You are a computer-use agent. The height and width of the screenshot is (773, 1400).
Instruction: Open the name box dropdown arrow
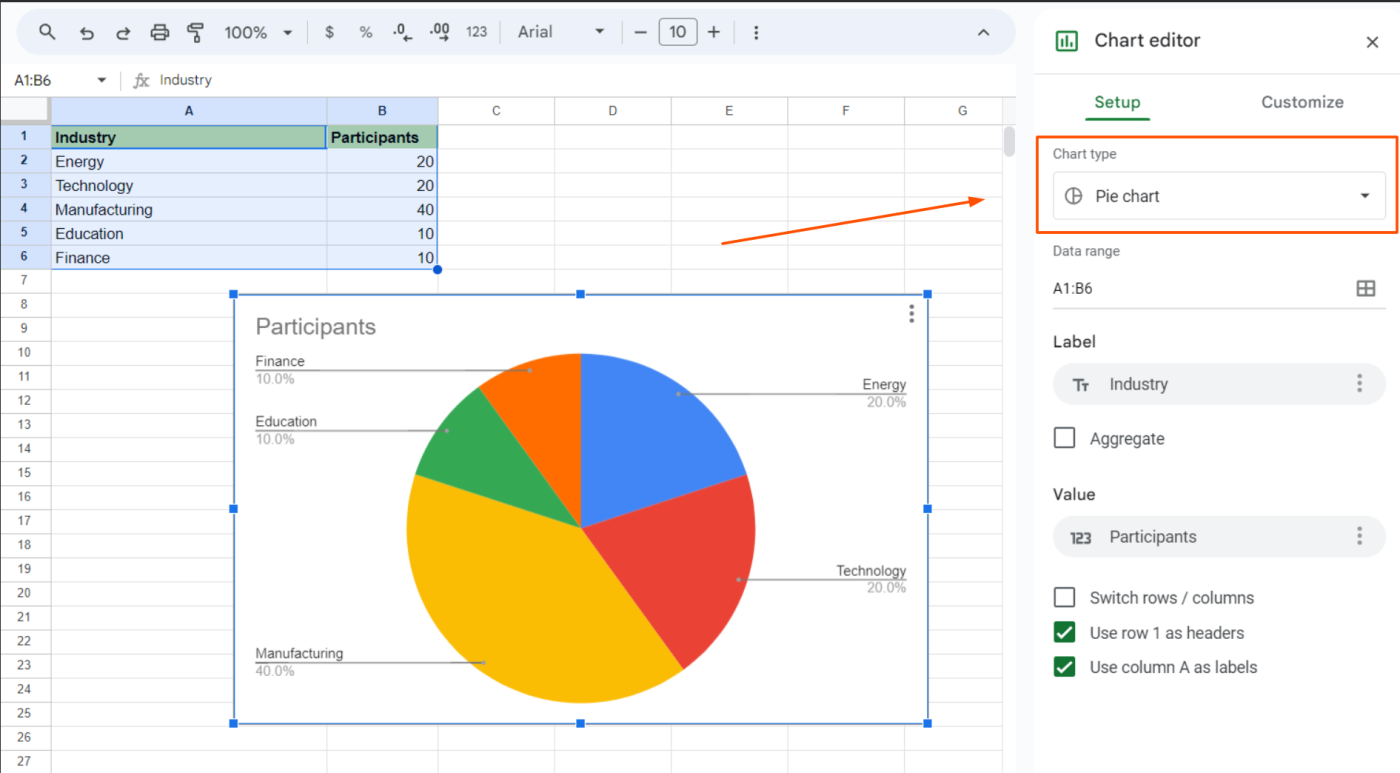(x=101, y=80)
